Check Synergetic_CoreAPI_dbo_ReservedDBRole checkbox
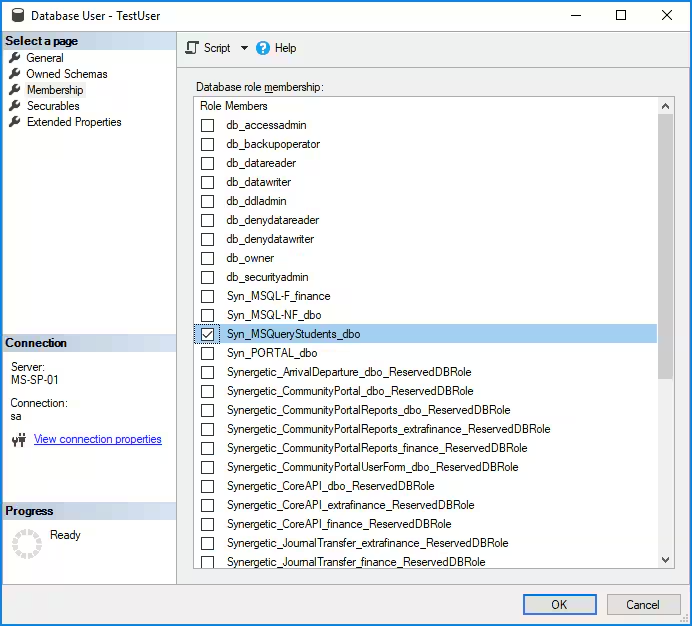This screenshot has width=692, height=626. 207,486
